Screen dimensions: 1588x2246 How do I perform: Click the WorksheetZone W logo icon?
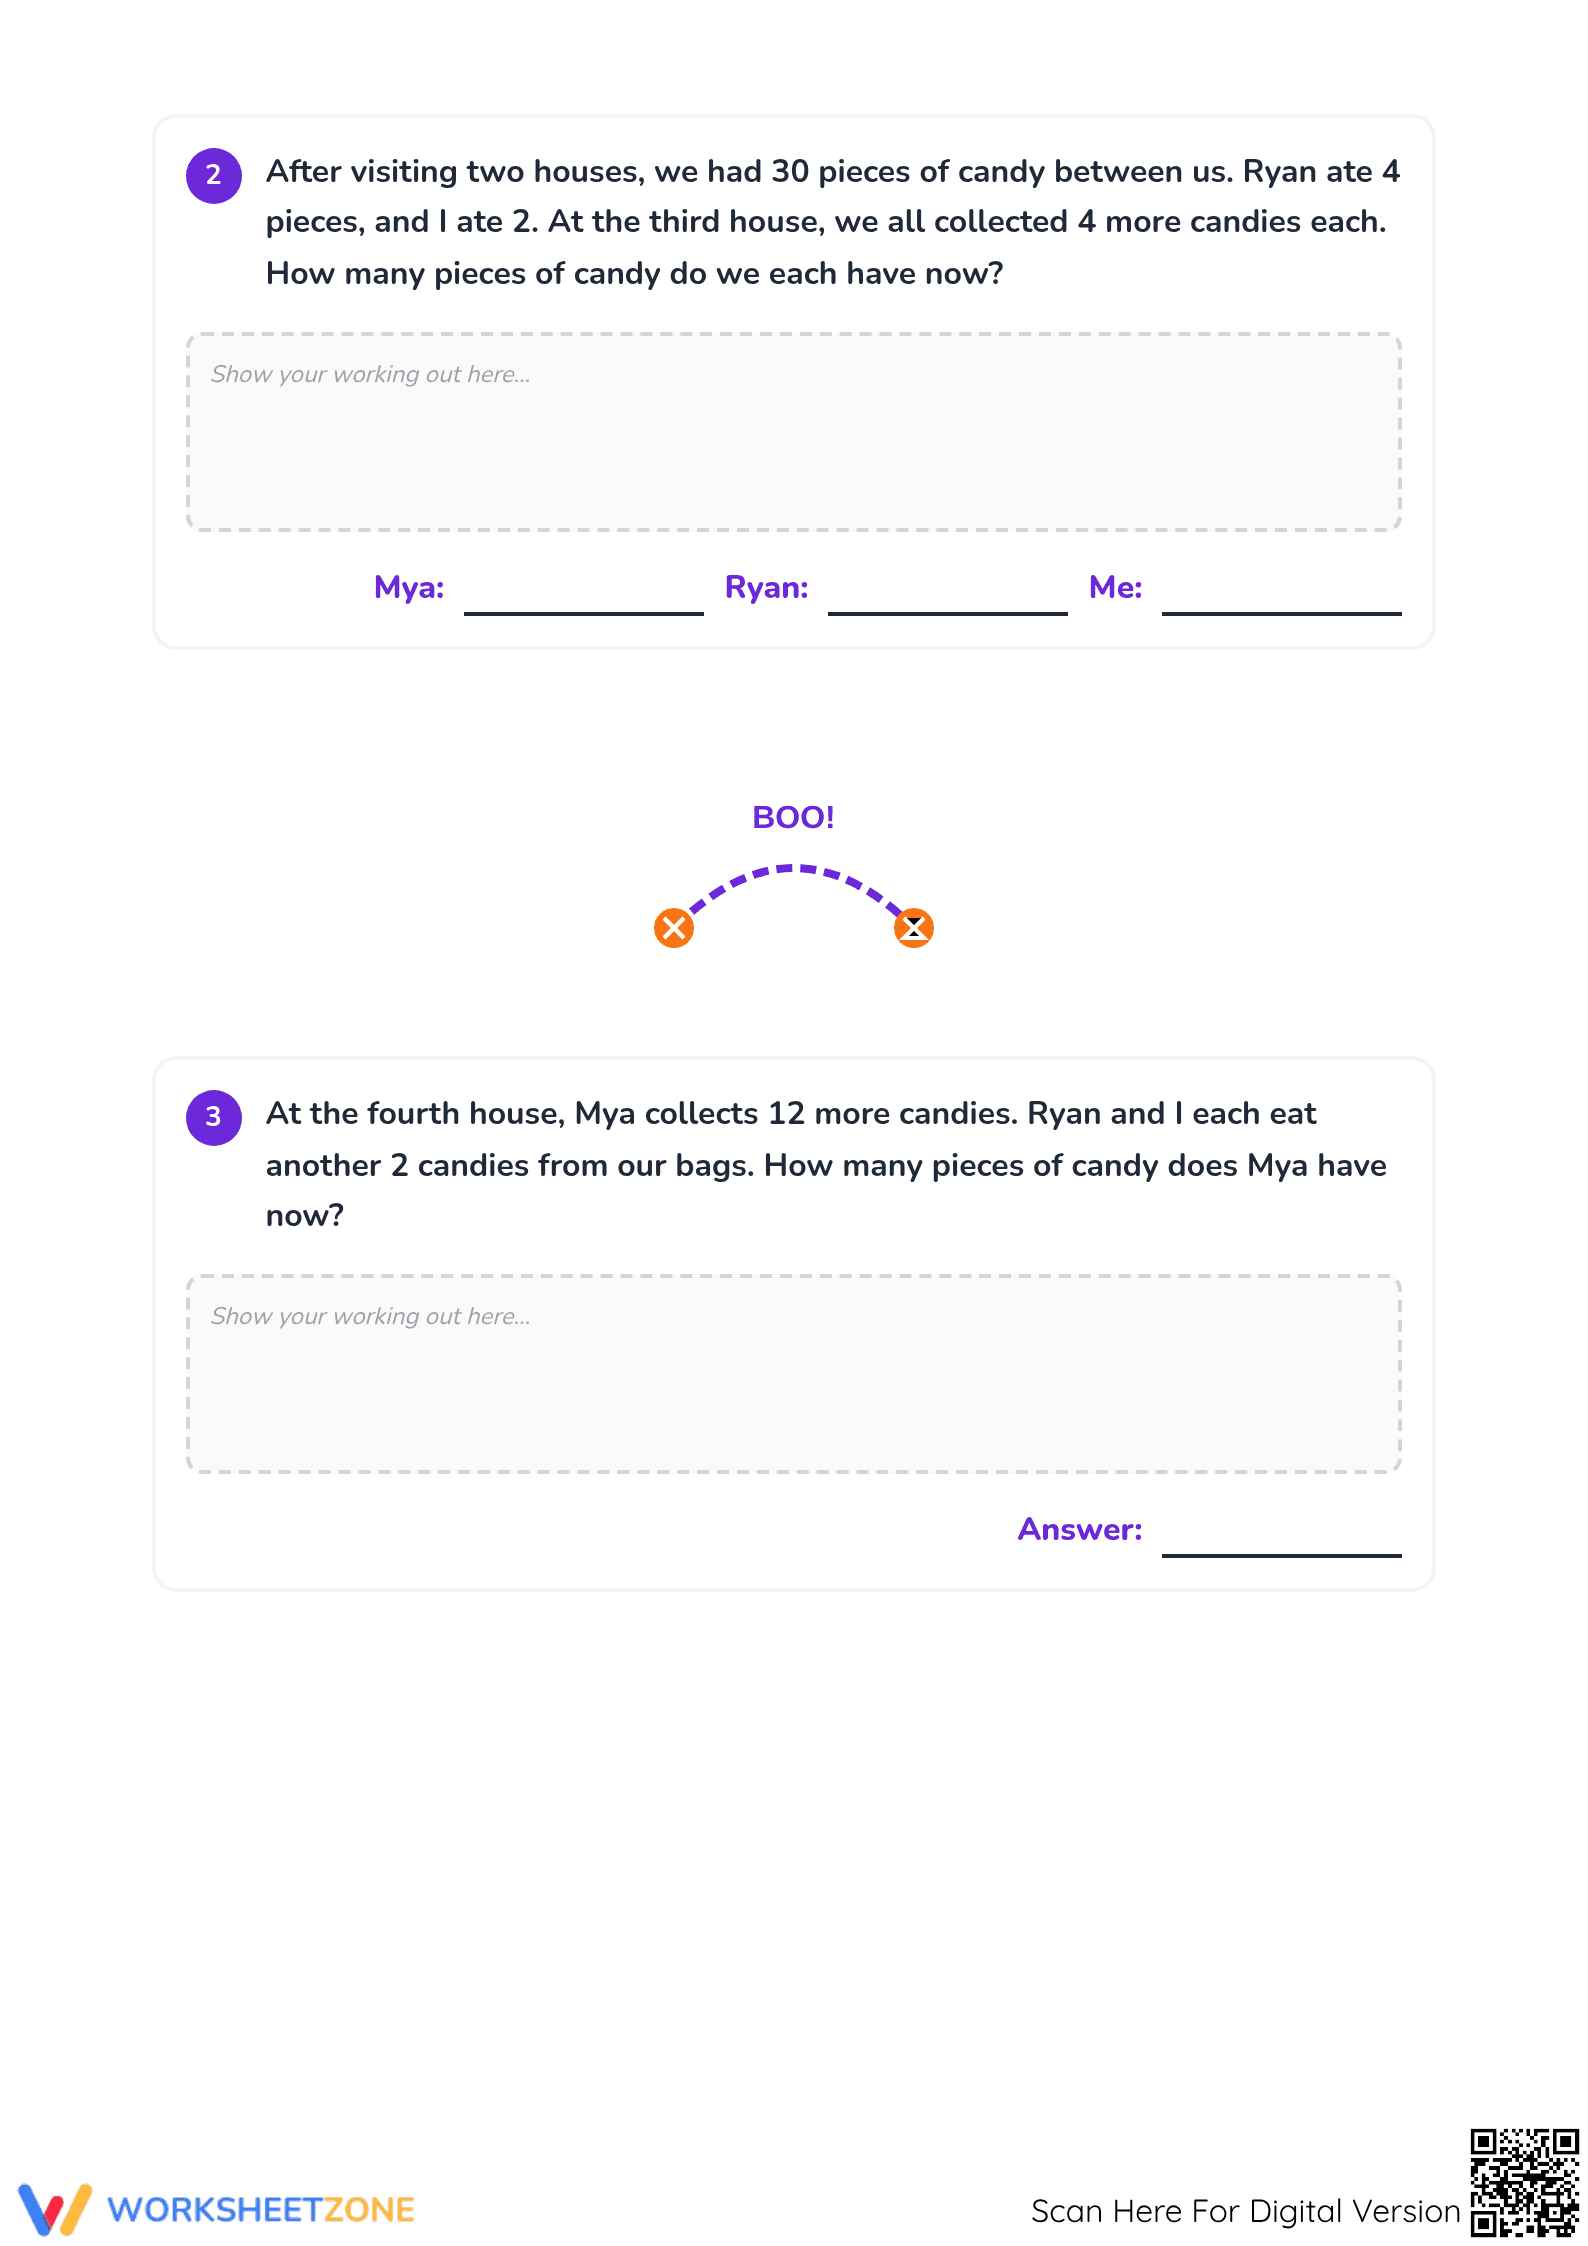point(55,2209)
